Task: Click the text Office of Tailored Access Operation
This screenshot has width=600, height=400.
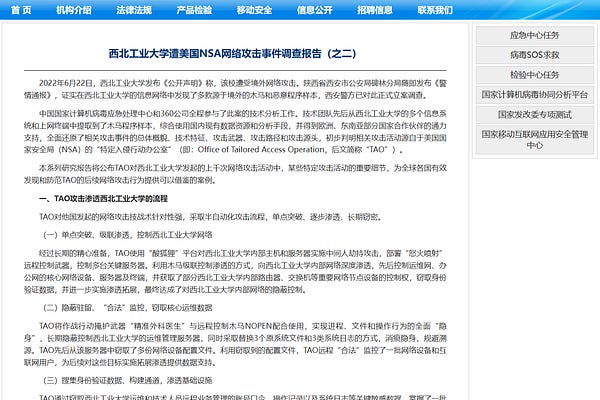Action: coord(261,150)
